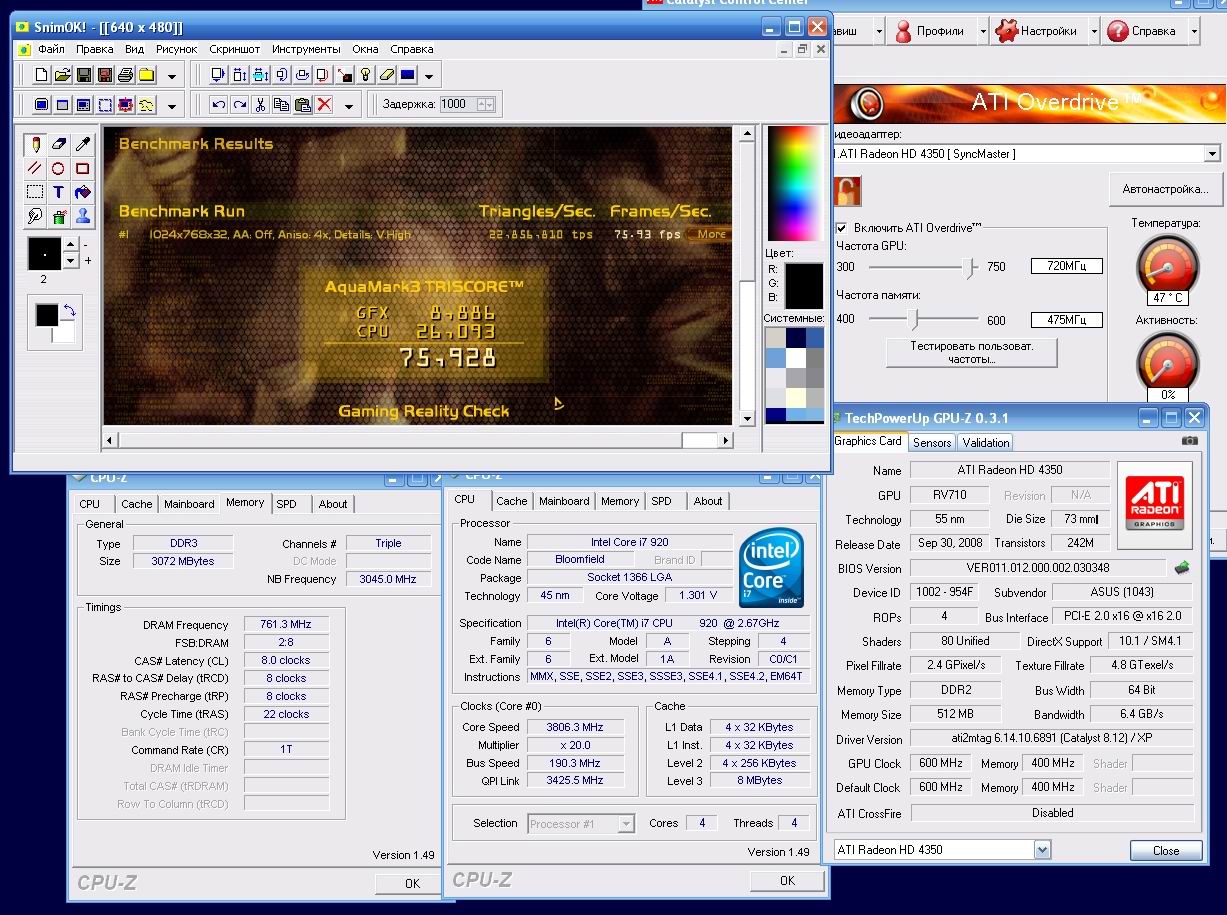Click Тестировать пользоват. частоты button
This screenshot has width=1227, height=915.
[971, 352]
